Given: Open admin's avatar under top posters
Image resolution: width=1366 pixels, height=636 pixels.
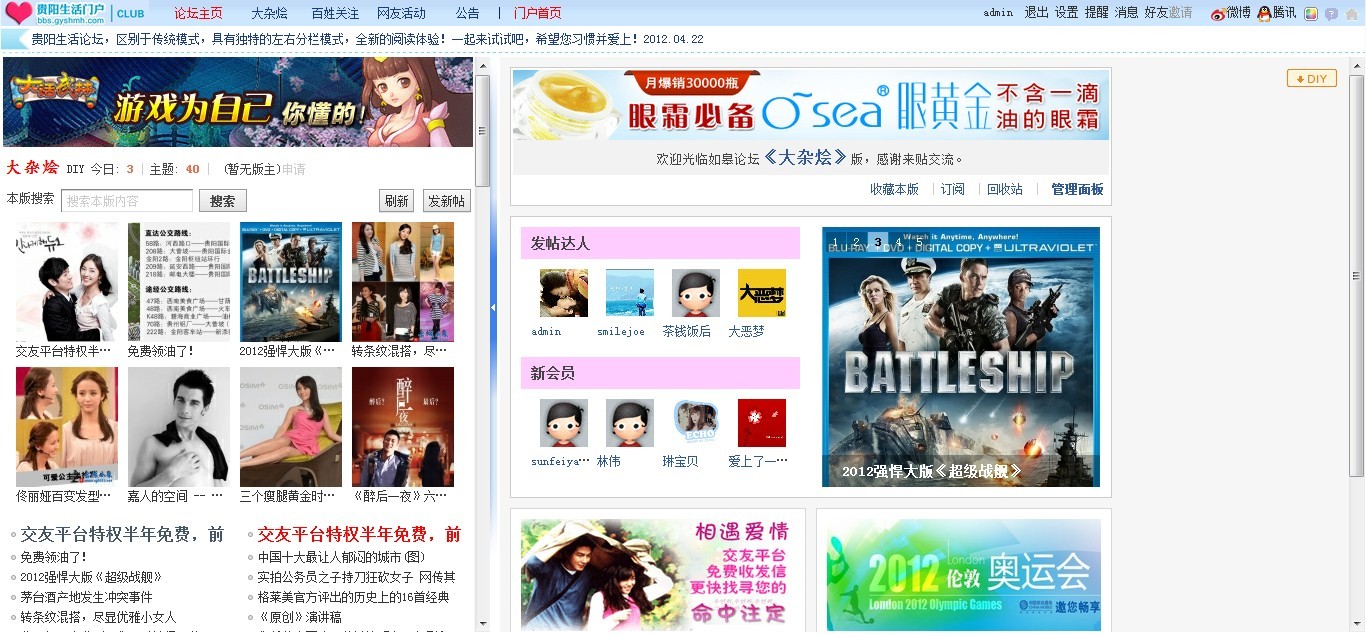Looking at the screenshot, I should (x=564, y=293).
